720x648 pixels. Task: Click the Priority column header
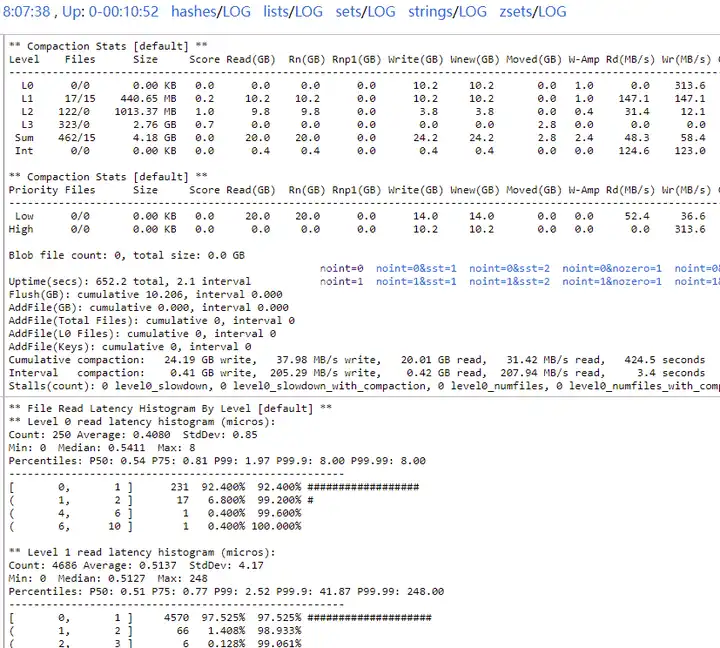33,190
